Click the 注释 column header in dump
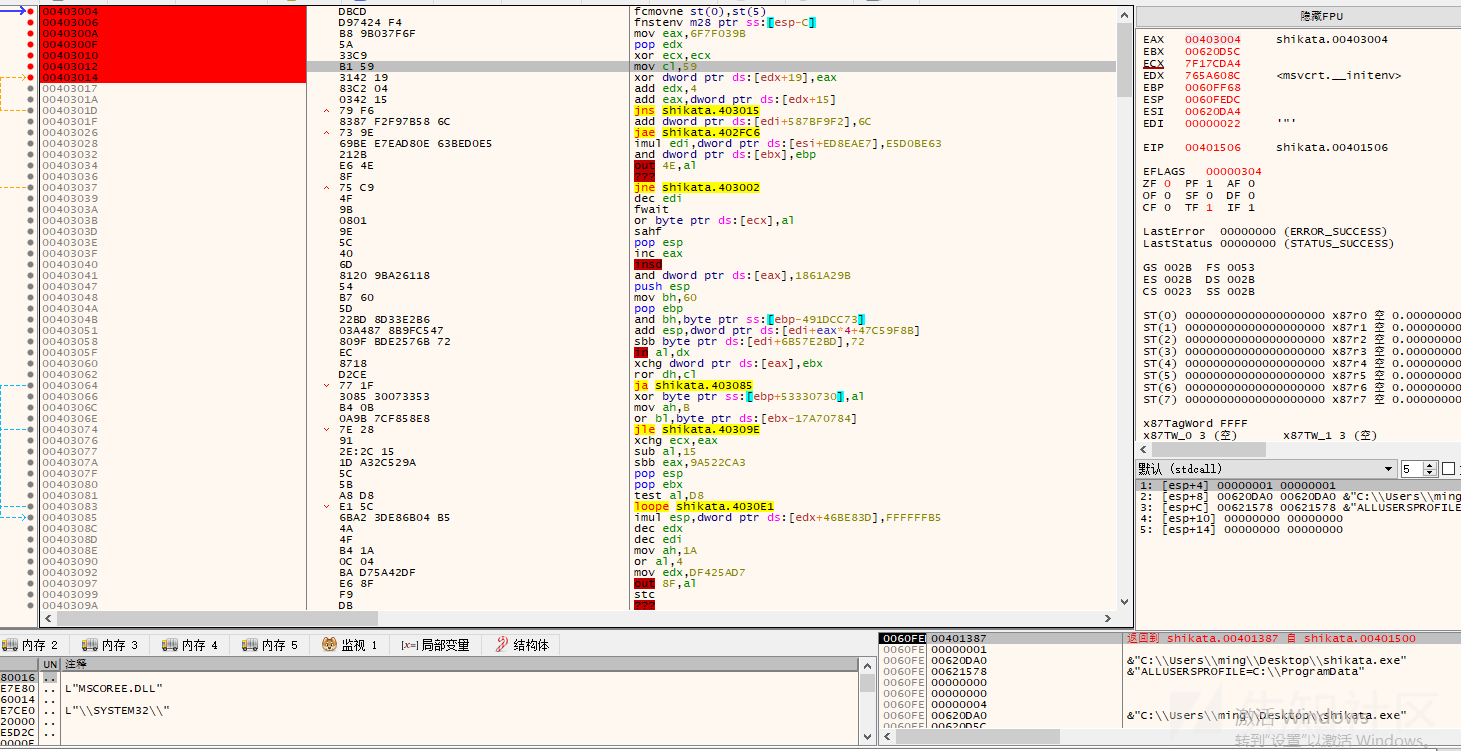 pos(459,664)
